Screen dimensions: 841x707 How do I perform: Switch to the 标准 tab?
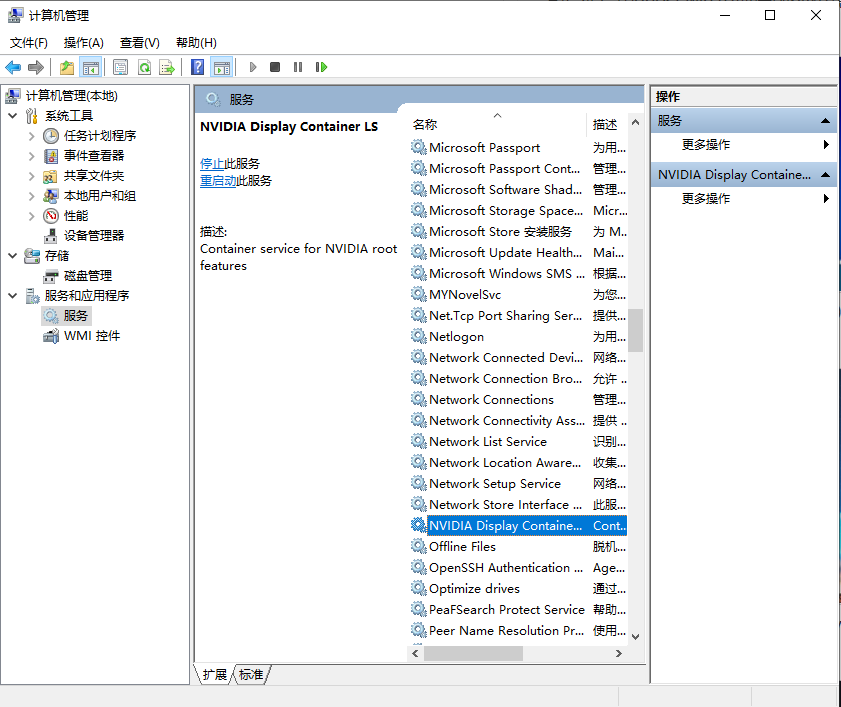(x=251, y=675)
